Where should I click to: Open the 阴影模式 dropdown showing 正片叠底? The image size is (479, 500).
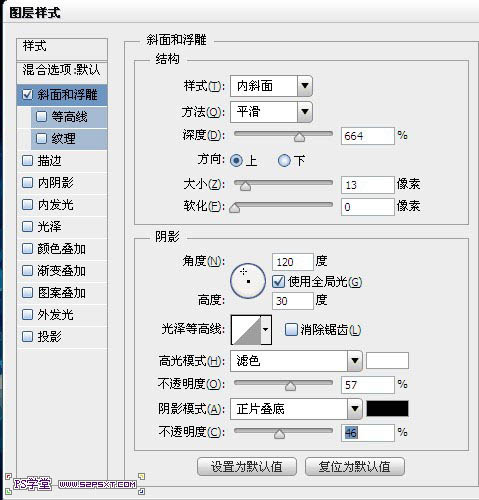point(296,409)
